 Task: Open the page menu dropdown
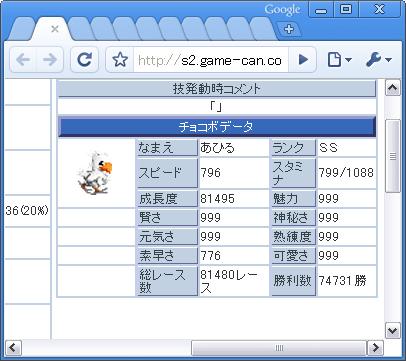coord(339,60)
